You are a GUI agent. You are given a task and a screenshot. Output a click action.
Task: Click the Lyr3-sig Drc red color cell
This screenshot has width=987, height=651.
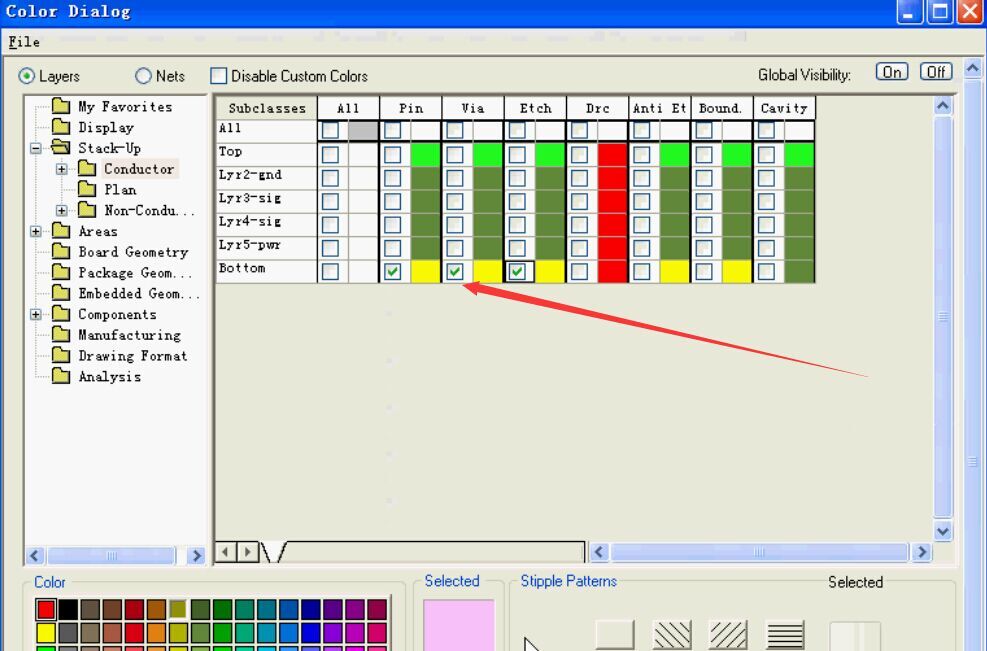(x=612, y=201)
